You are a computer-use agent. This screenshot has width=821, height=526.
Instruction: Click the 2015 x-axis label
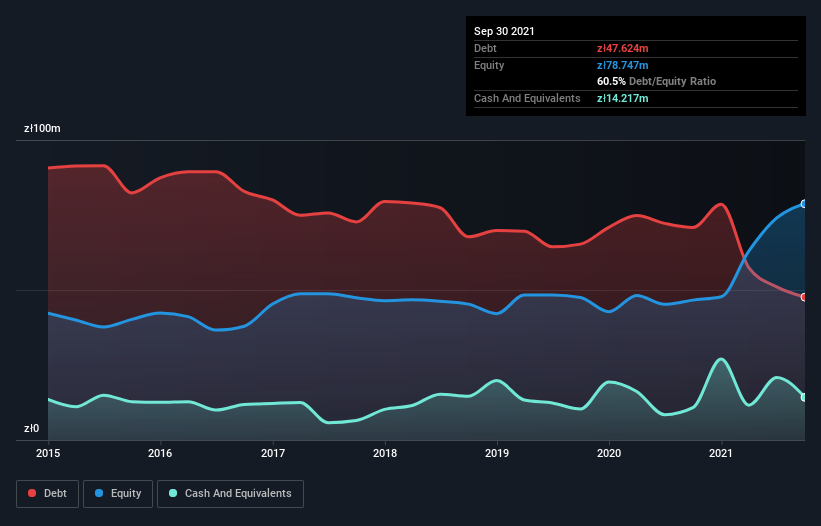48,453
